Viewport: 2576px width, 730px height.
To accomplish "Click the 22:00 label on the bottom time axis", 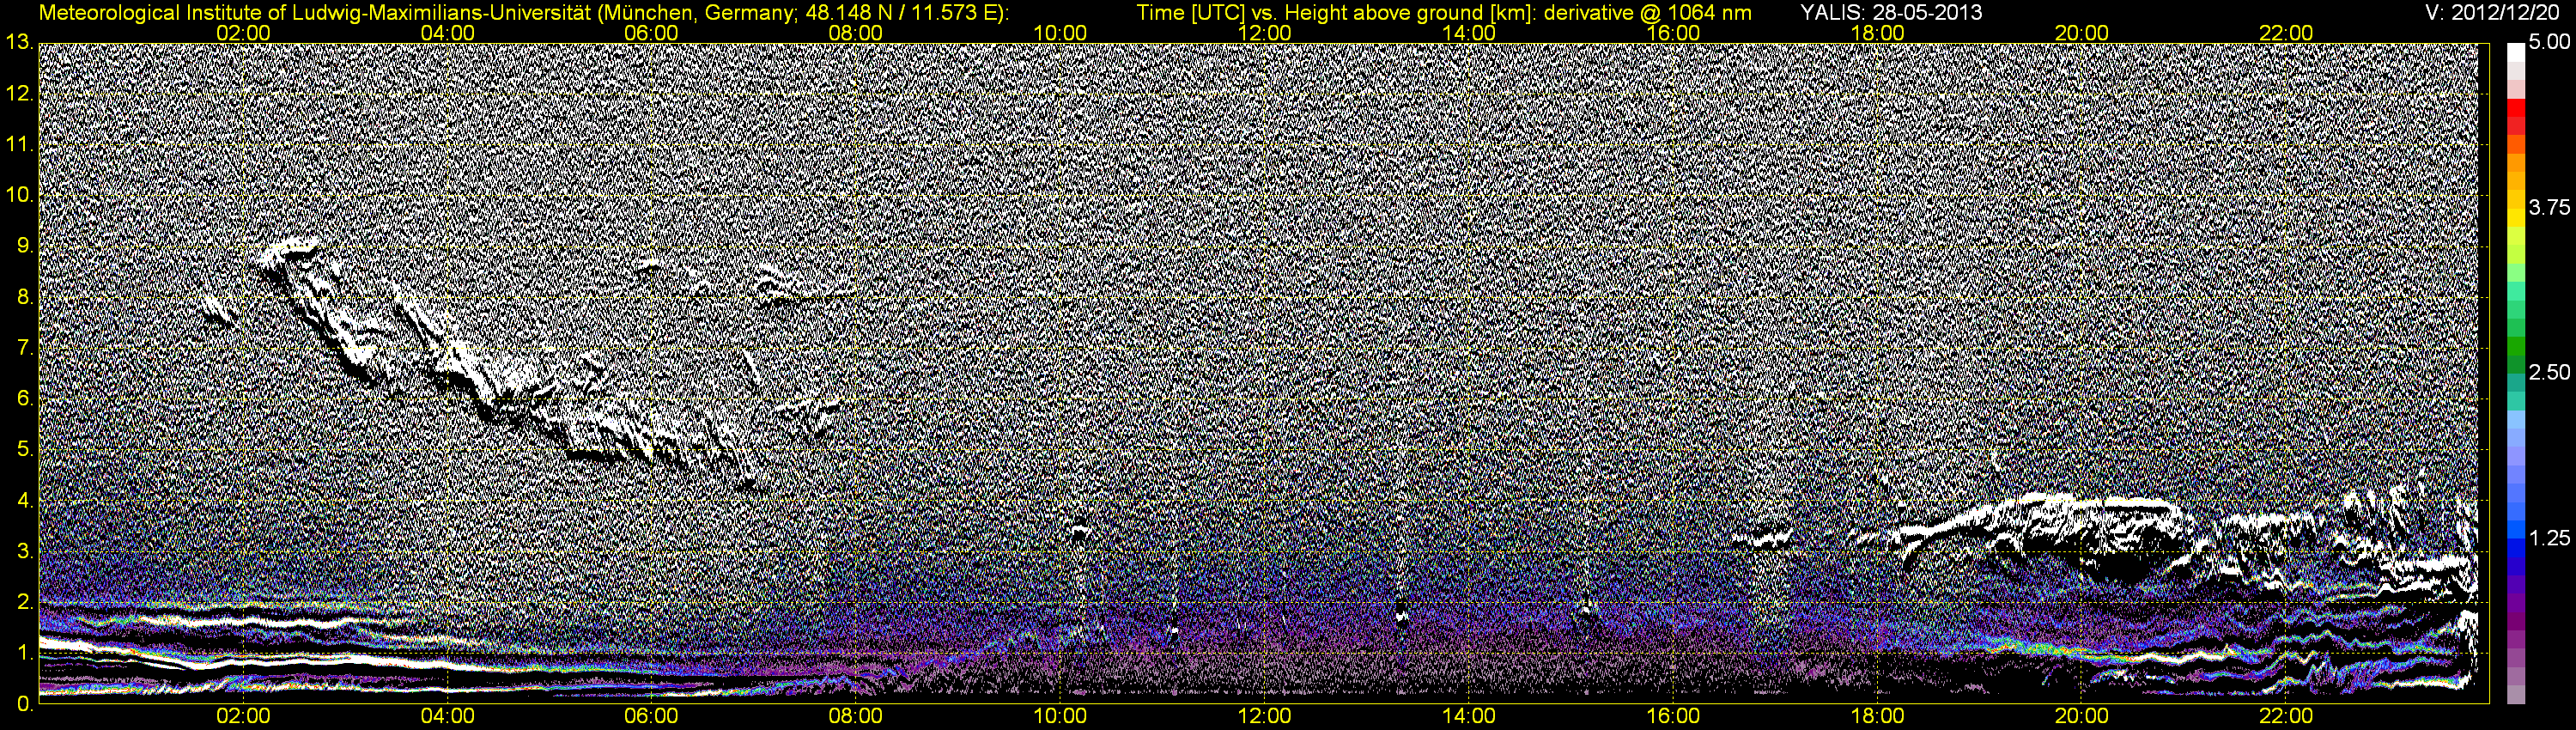I will pos(2286,717).
